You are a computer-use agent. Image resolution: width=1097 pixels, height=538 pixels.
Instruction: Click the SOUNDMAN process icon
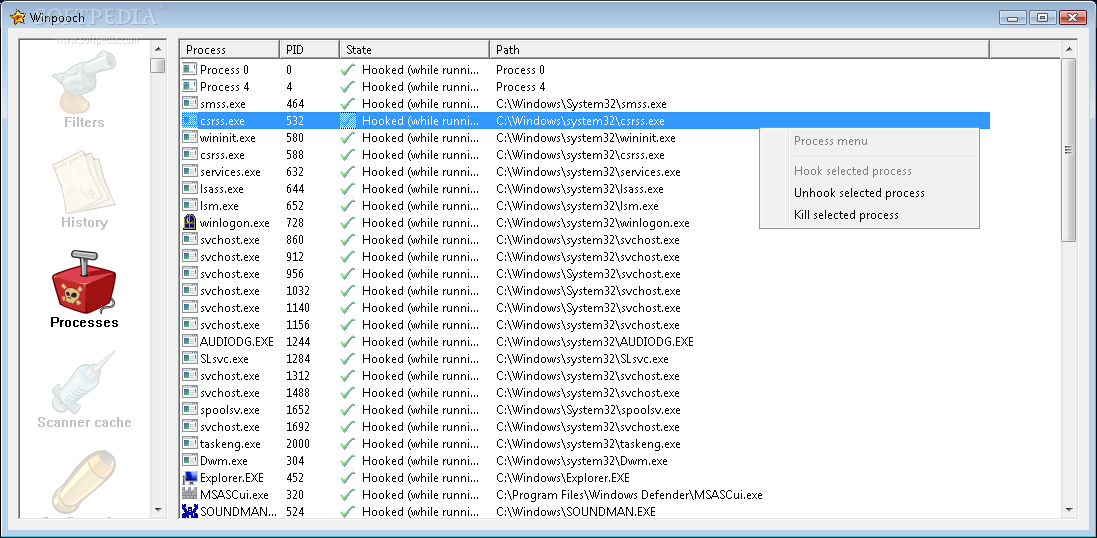190,511
